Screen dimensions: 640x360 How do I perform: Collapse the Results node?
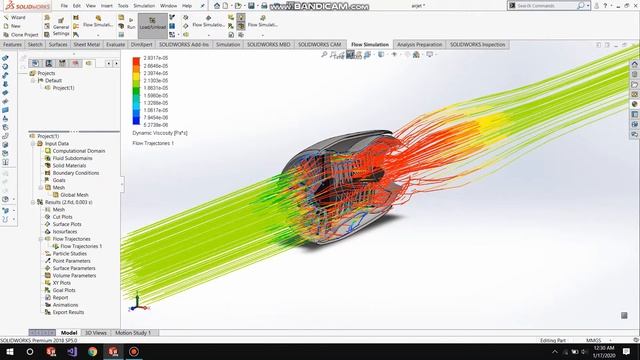click(x=33, y=202)
